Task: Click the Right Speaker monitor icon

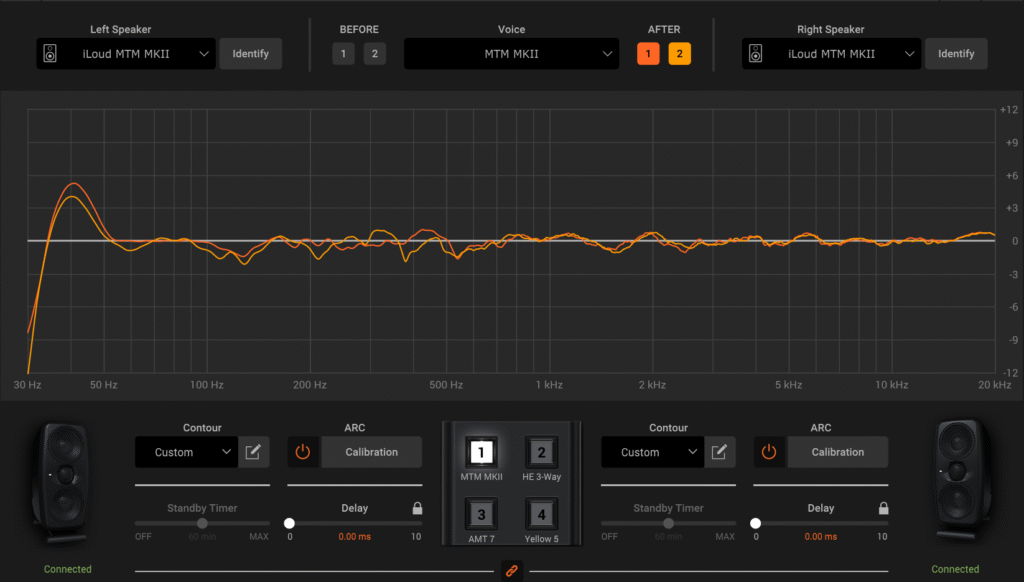Action: tap(756, 54)
